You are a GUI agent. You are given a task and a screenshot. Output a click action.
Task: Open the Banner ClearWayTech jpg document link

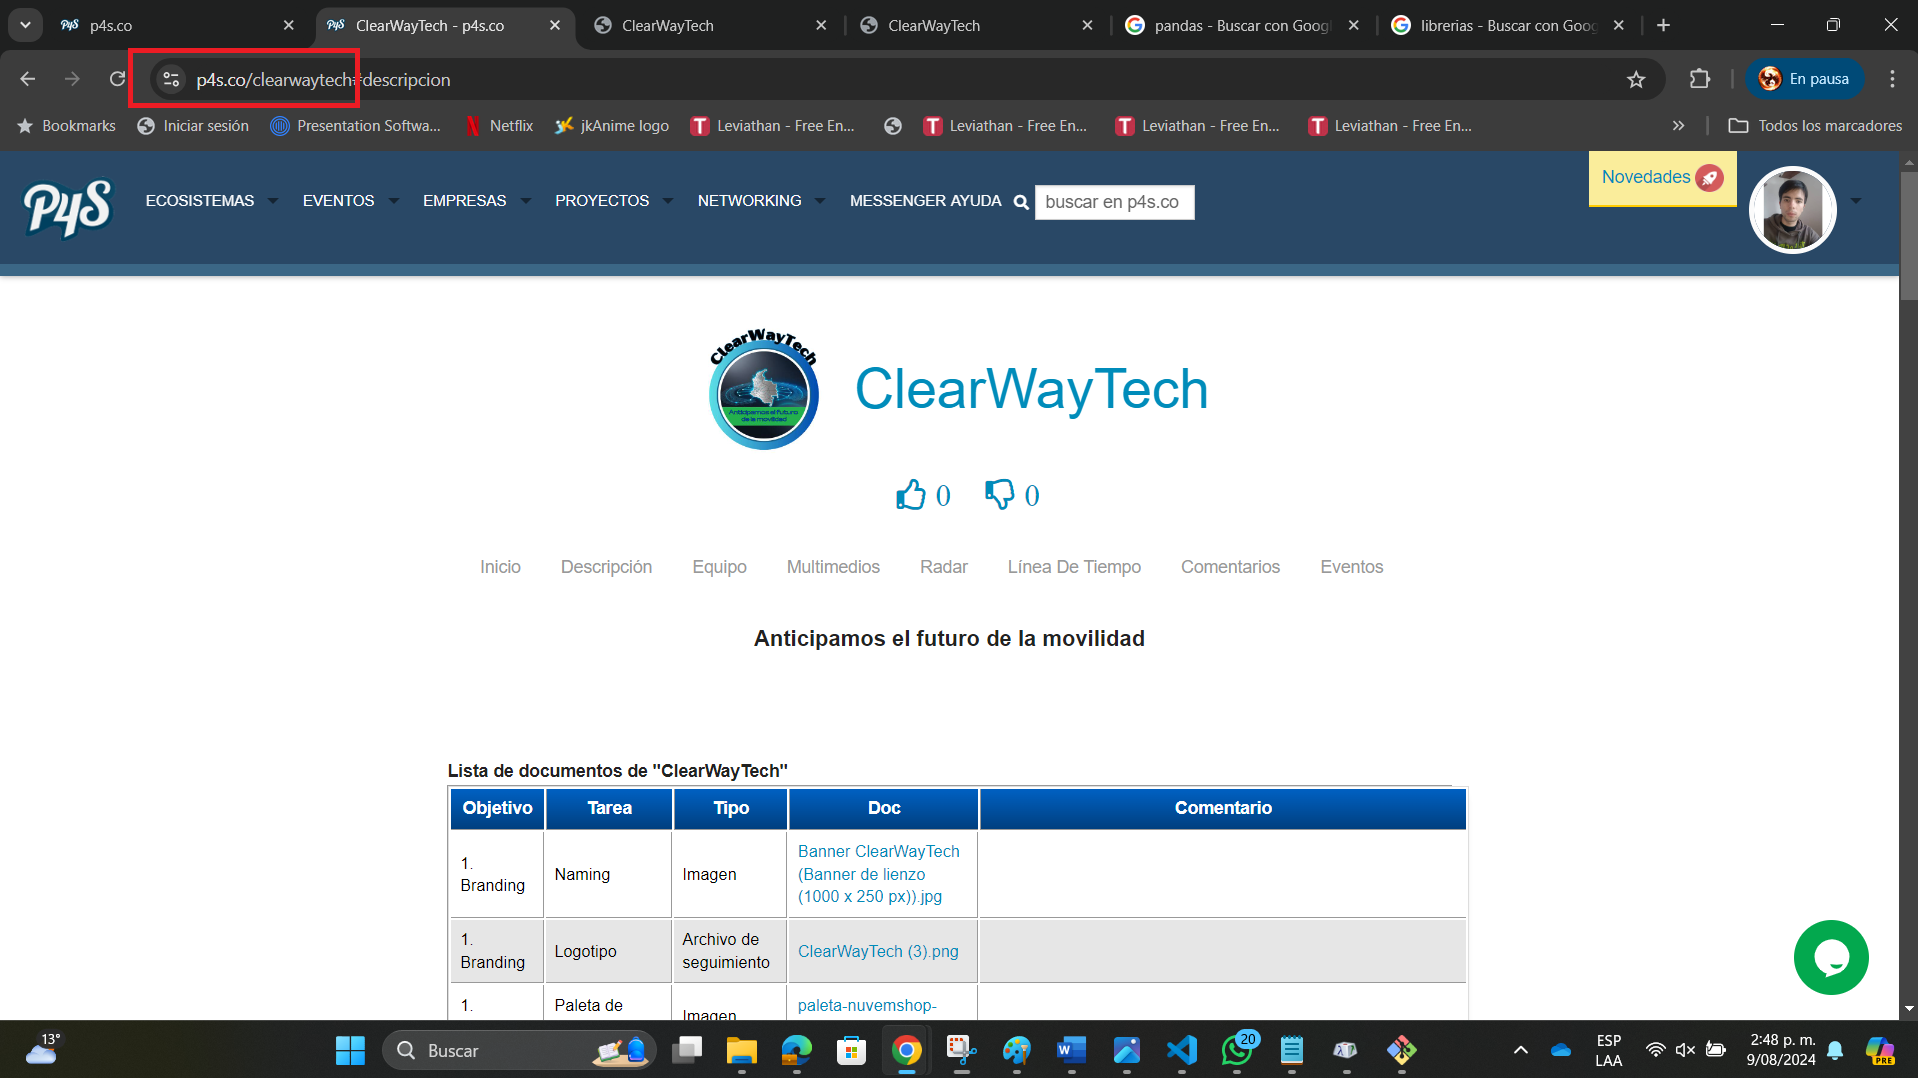[x=878, y=874]
